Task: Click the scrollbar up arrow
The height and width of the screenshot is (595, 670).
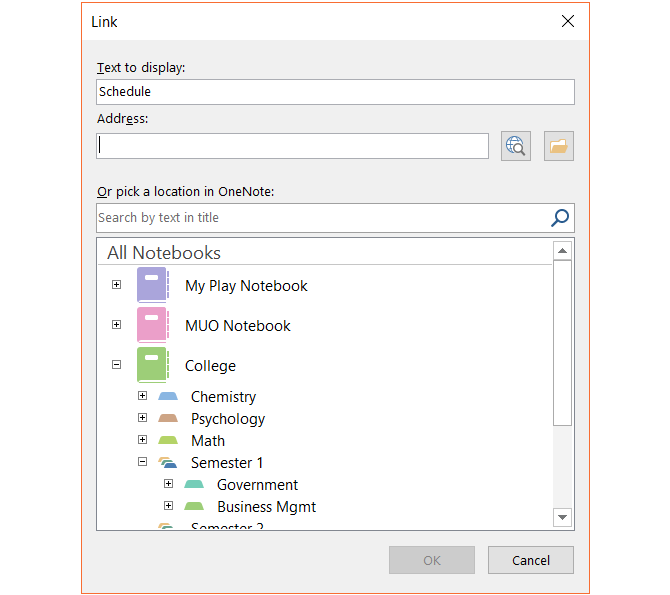Action: point(562,251)
